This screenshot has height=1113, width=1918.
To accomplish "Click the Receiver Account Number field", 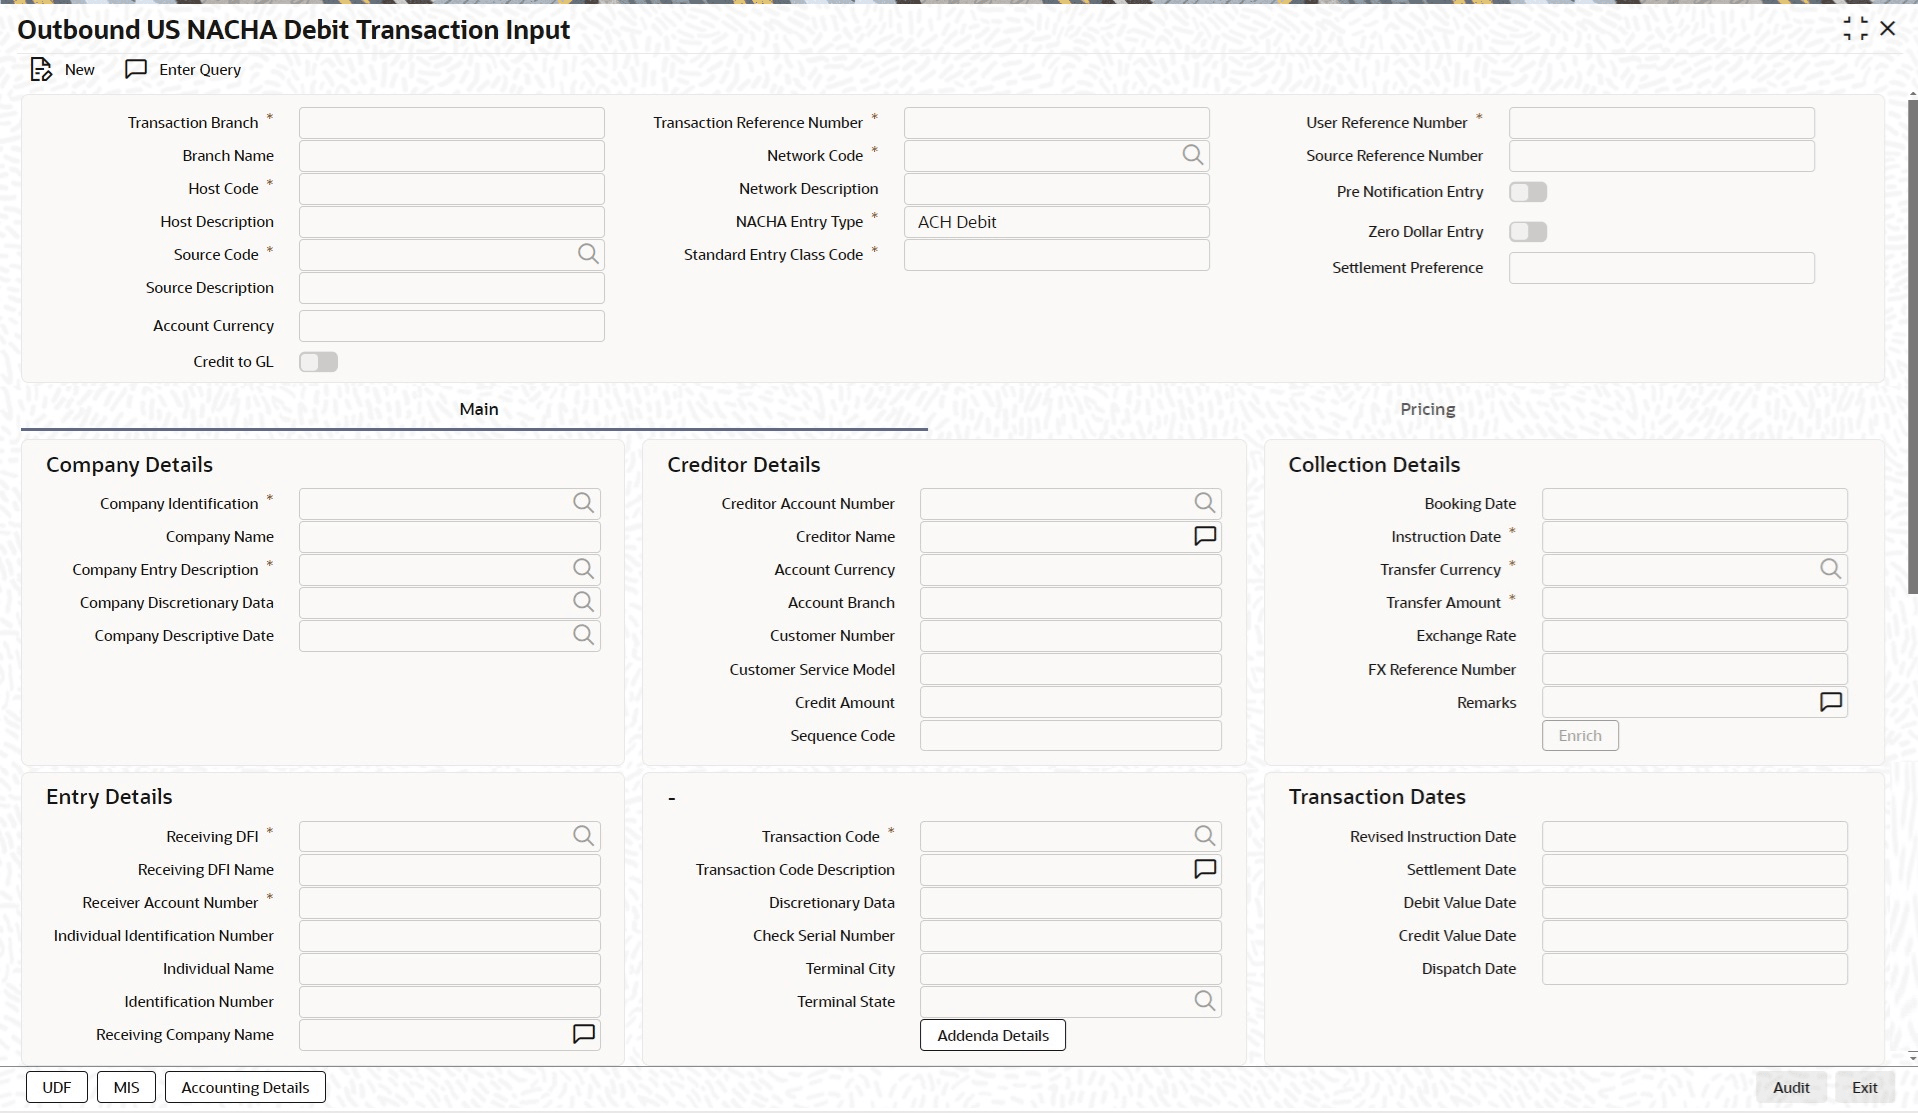I will click(449, 903).
